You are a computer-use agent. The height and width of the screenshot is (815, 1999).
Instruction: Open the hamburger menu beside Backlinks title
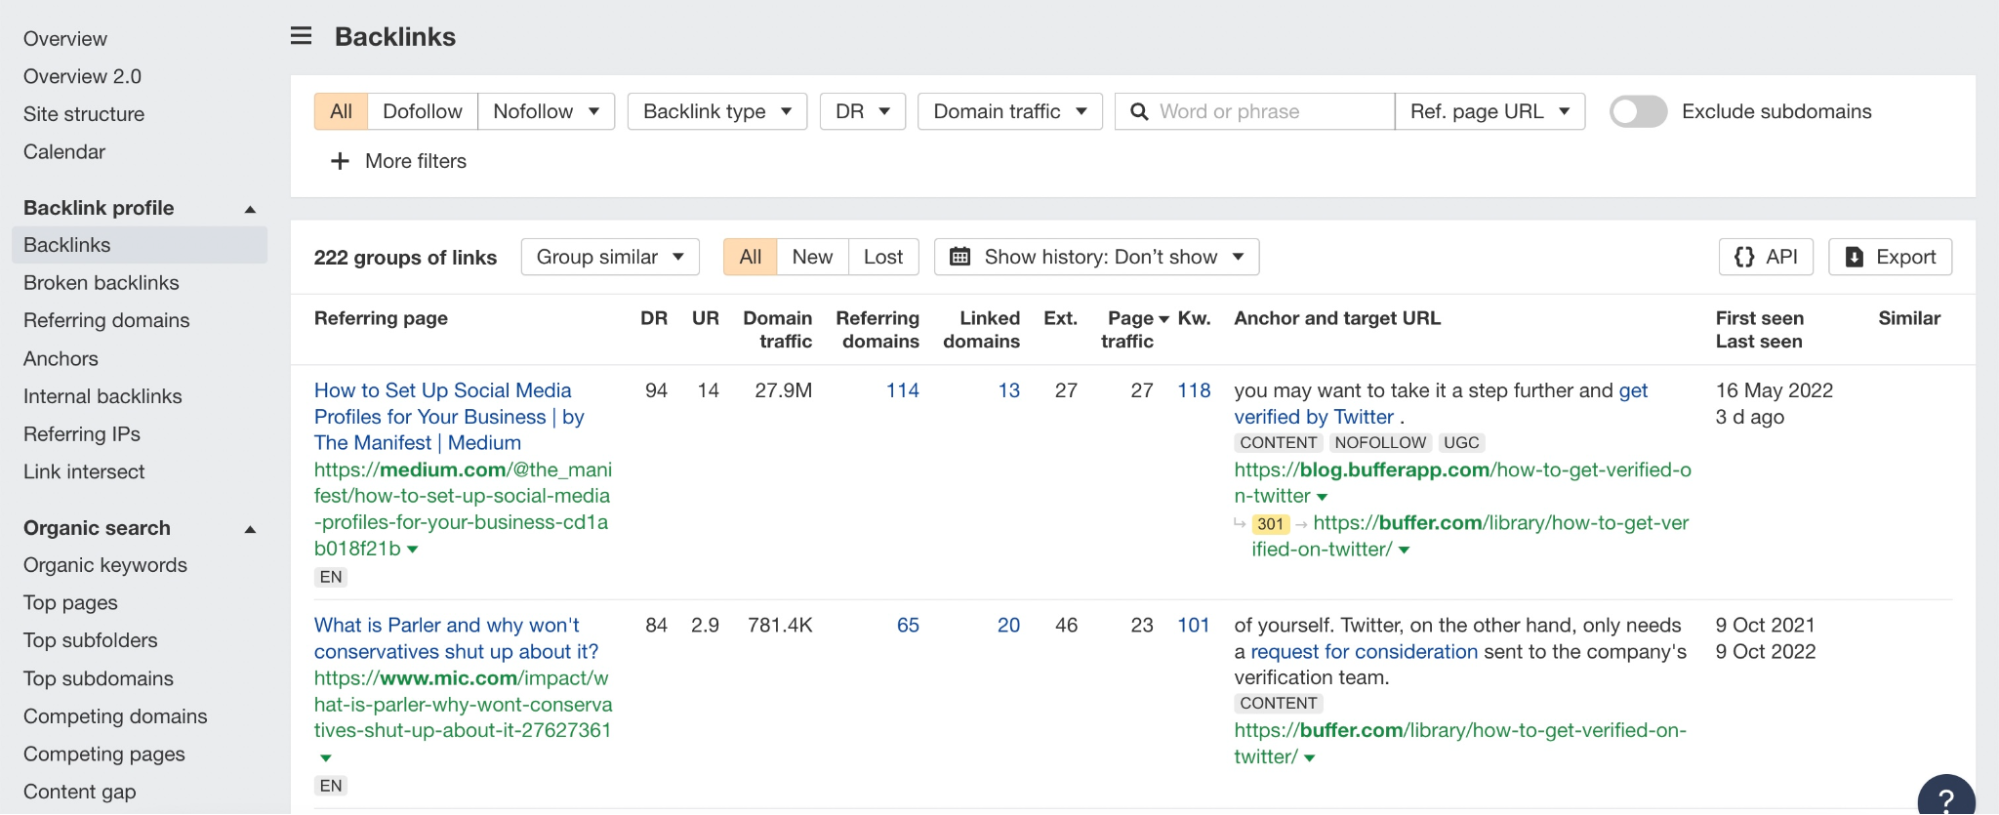coord(301,36)
